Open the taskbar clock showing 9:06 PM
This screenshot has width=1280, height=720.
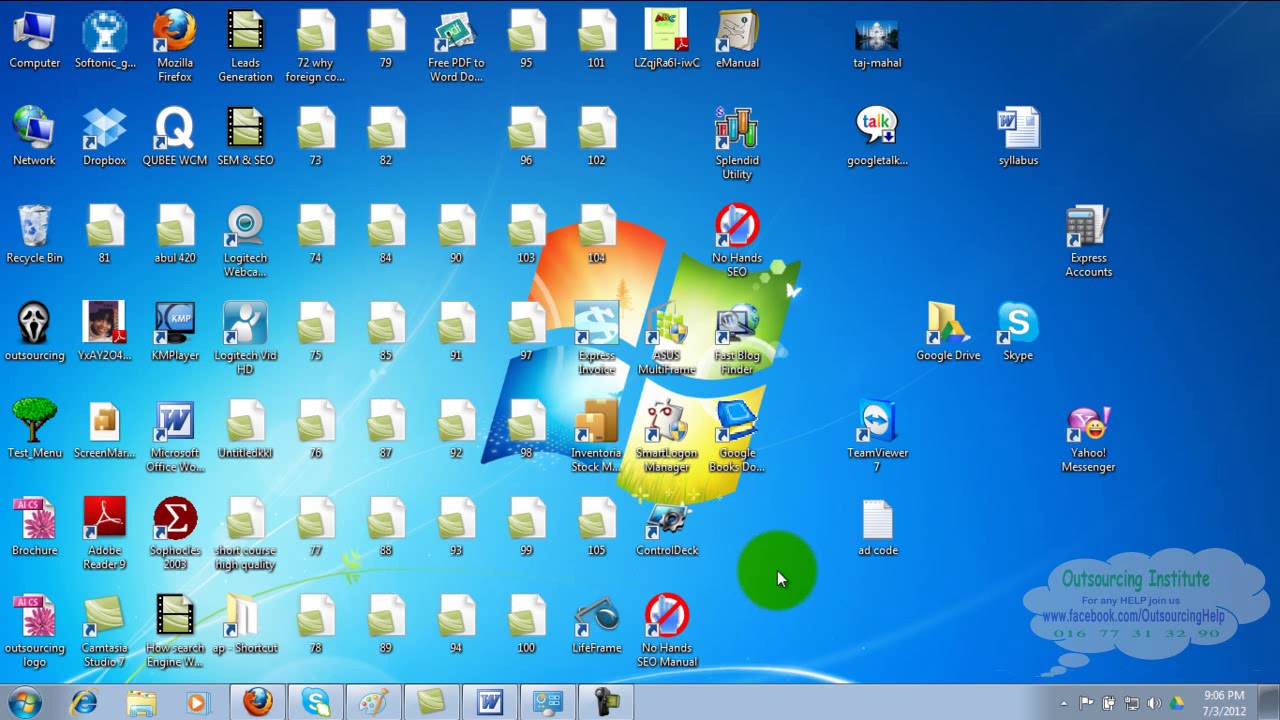[1225, 703]
